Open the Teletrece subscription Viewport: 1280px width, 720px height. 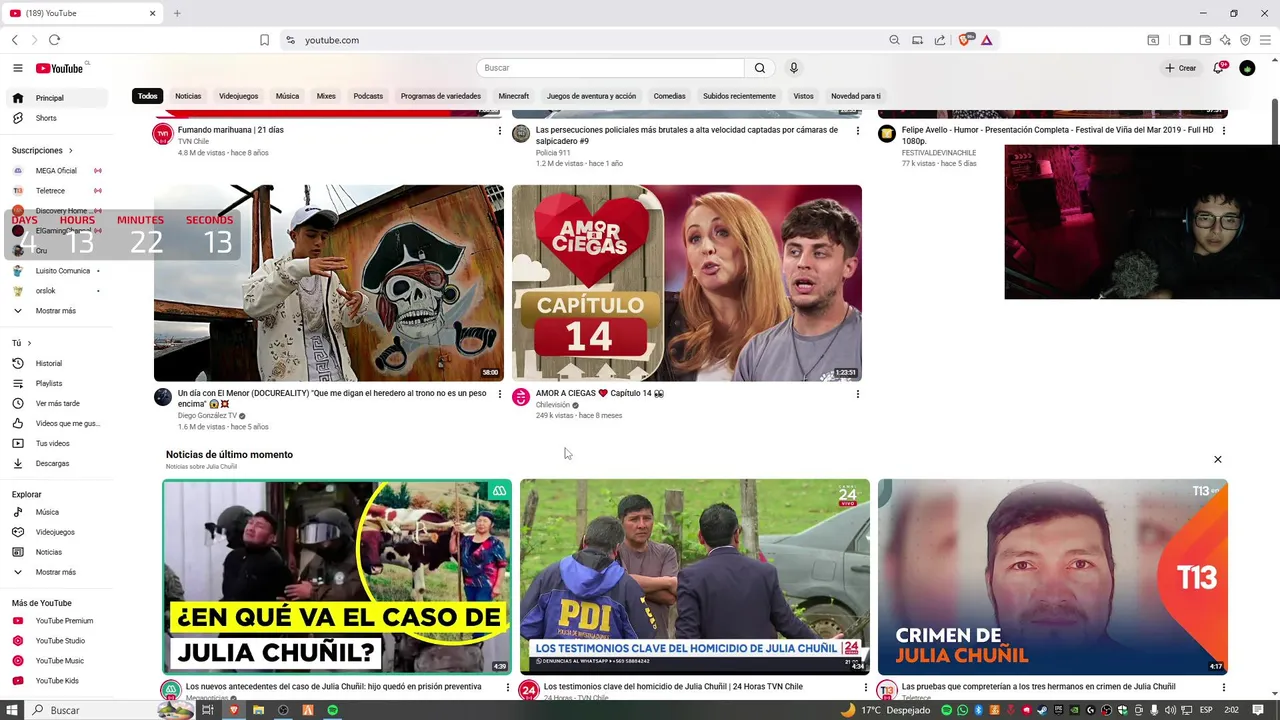[x=56, y=191]
